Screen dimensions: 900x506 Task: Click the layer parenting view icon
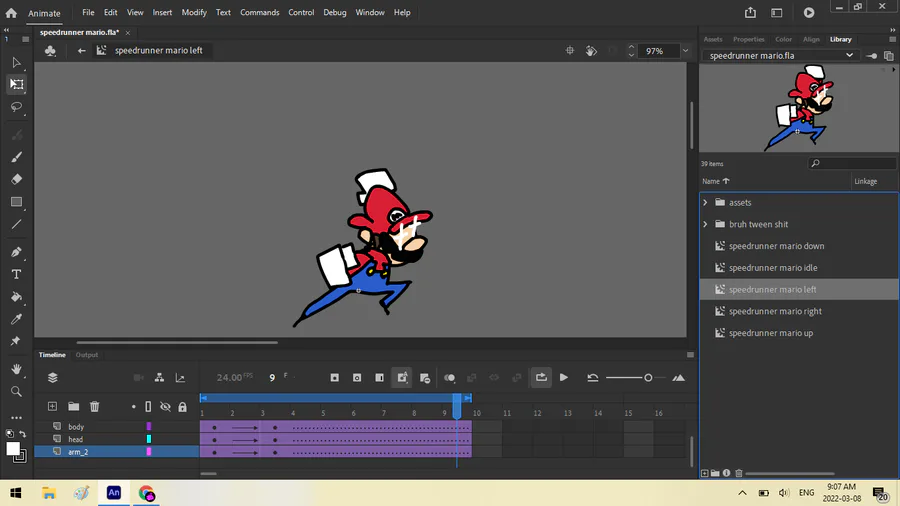(159, 377)
